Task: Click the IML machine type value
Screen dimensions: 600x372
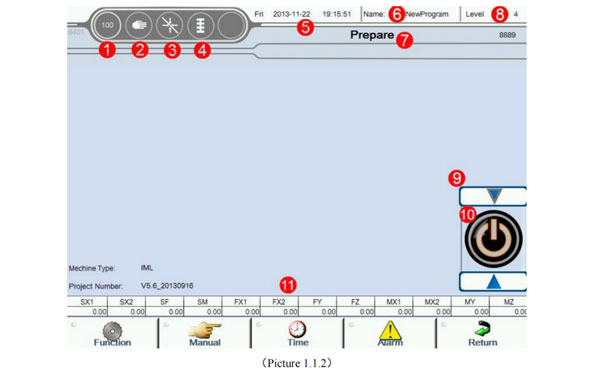Action: coord(147,268)
